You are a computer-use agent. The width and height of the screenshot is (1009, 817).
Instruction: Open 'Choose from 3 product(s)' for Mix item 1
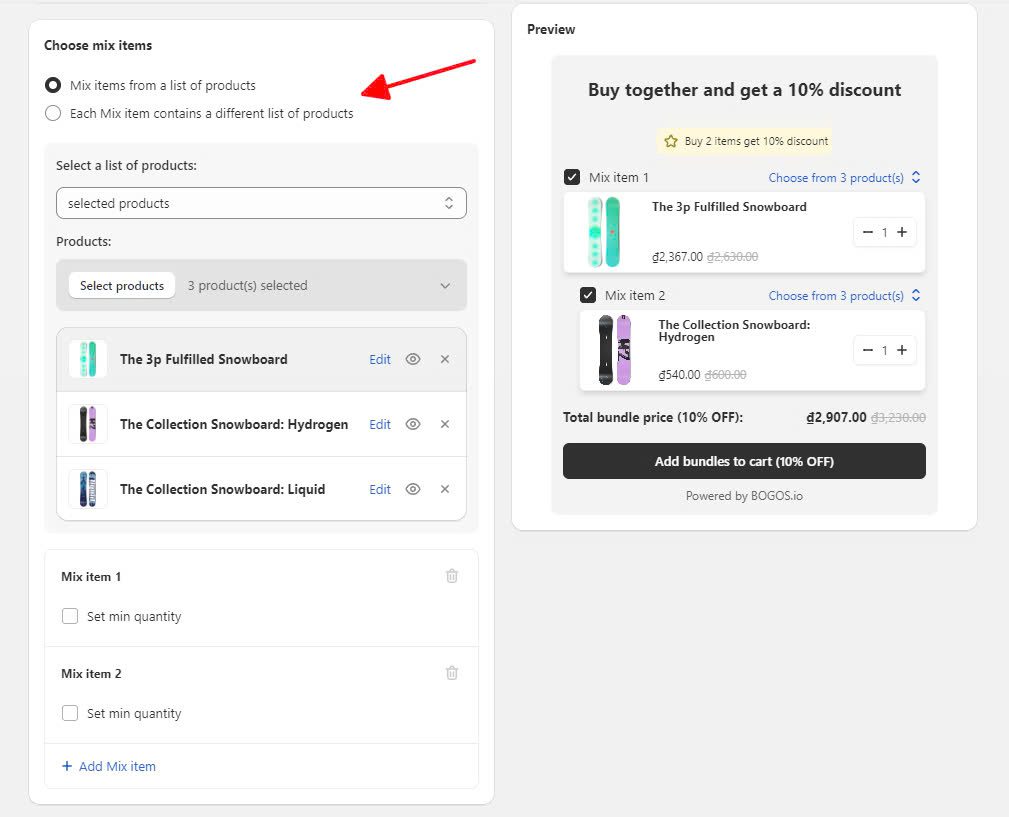[844, 178]
